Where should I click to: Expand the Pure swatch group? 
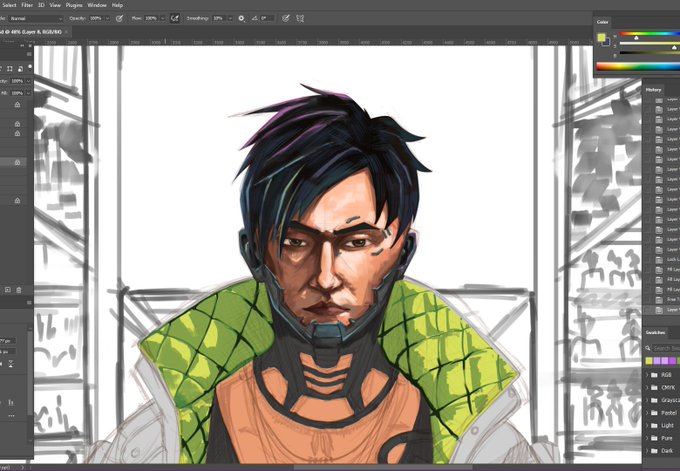[x=647, y=438]
